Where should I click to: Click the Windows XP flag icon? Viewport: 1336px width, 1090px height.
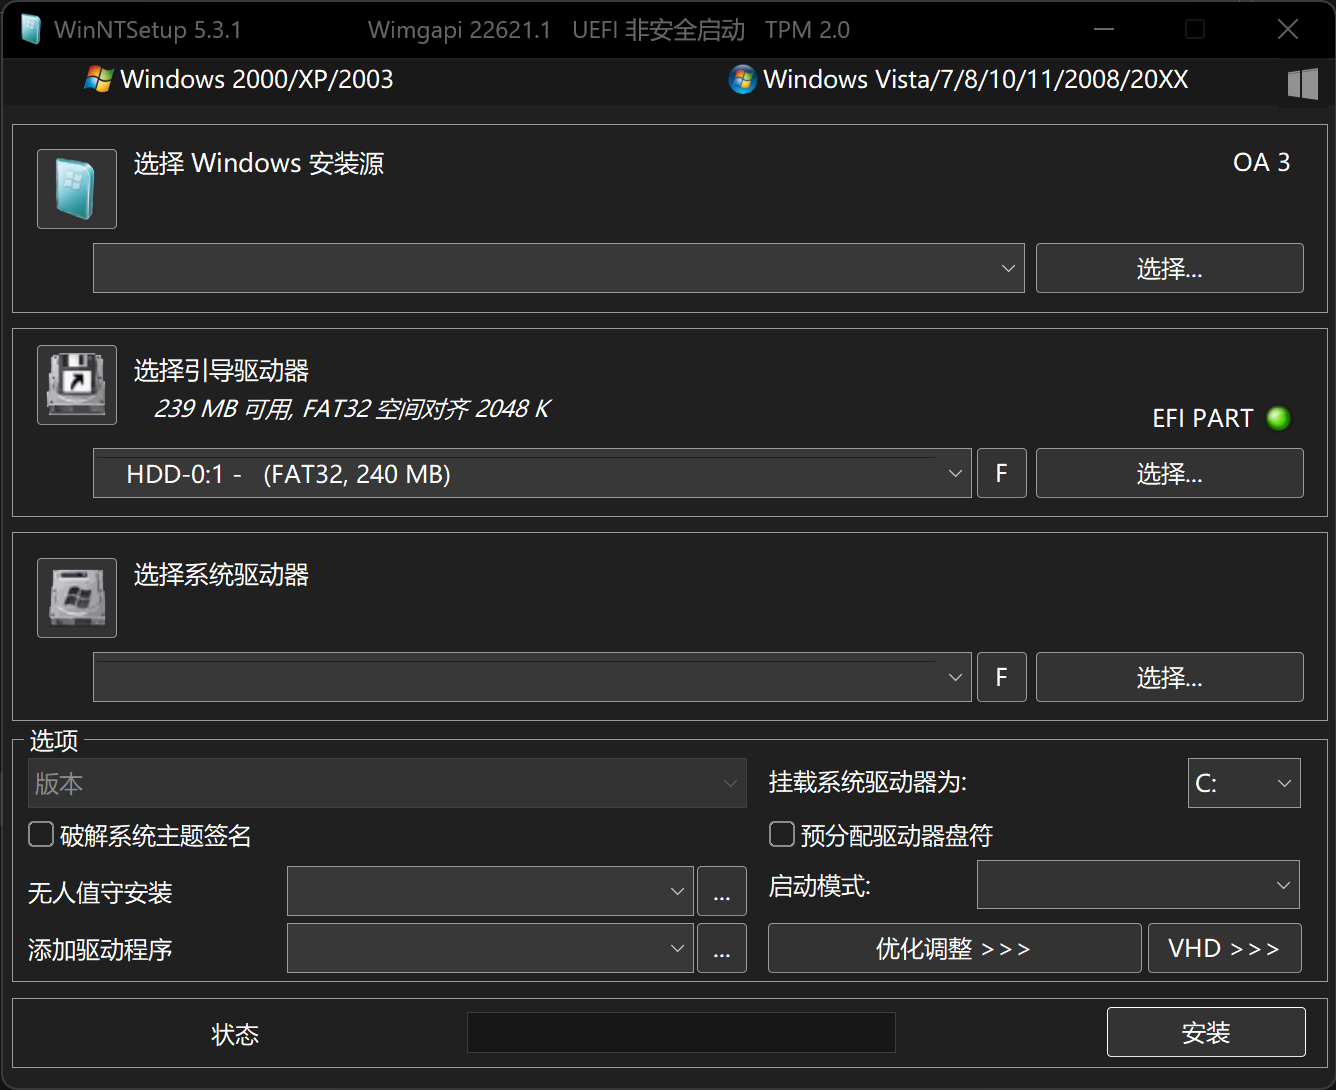[x=99, y=79]
